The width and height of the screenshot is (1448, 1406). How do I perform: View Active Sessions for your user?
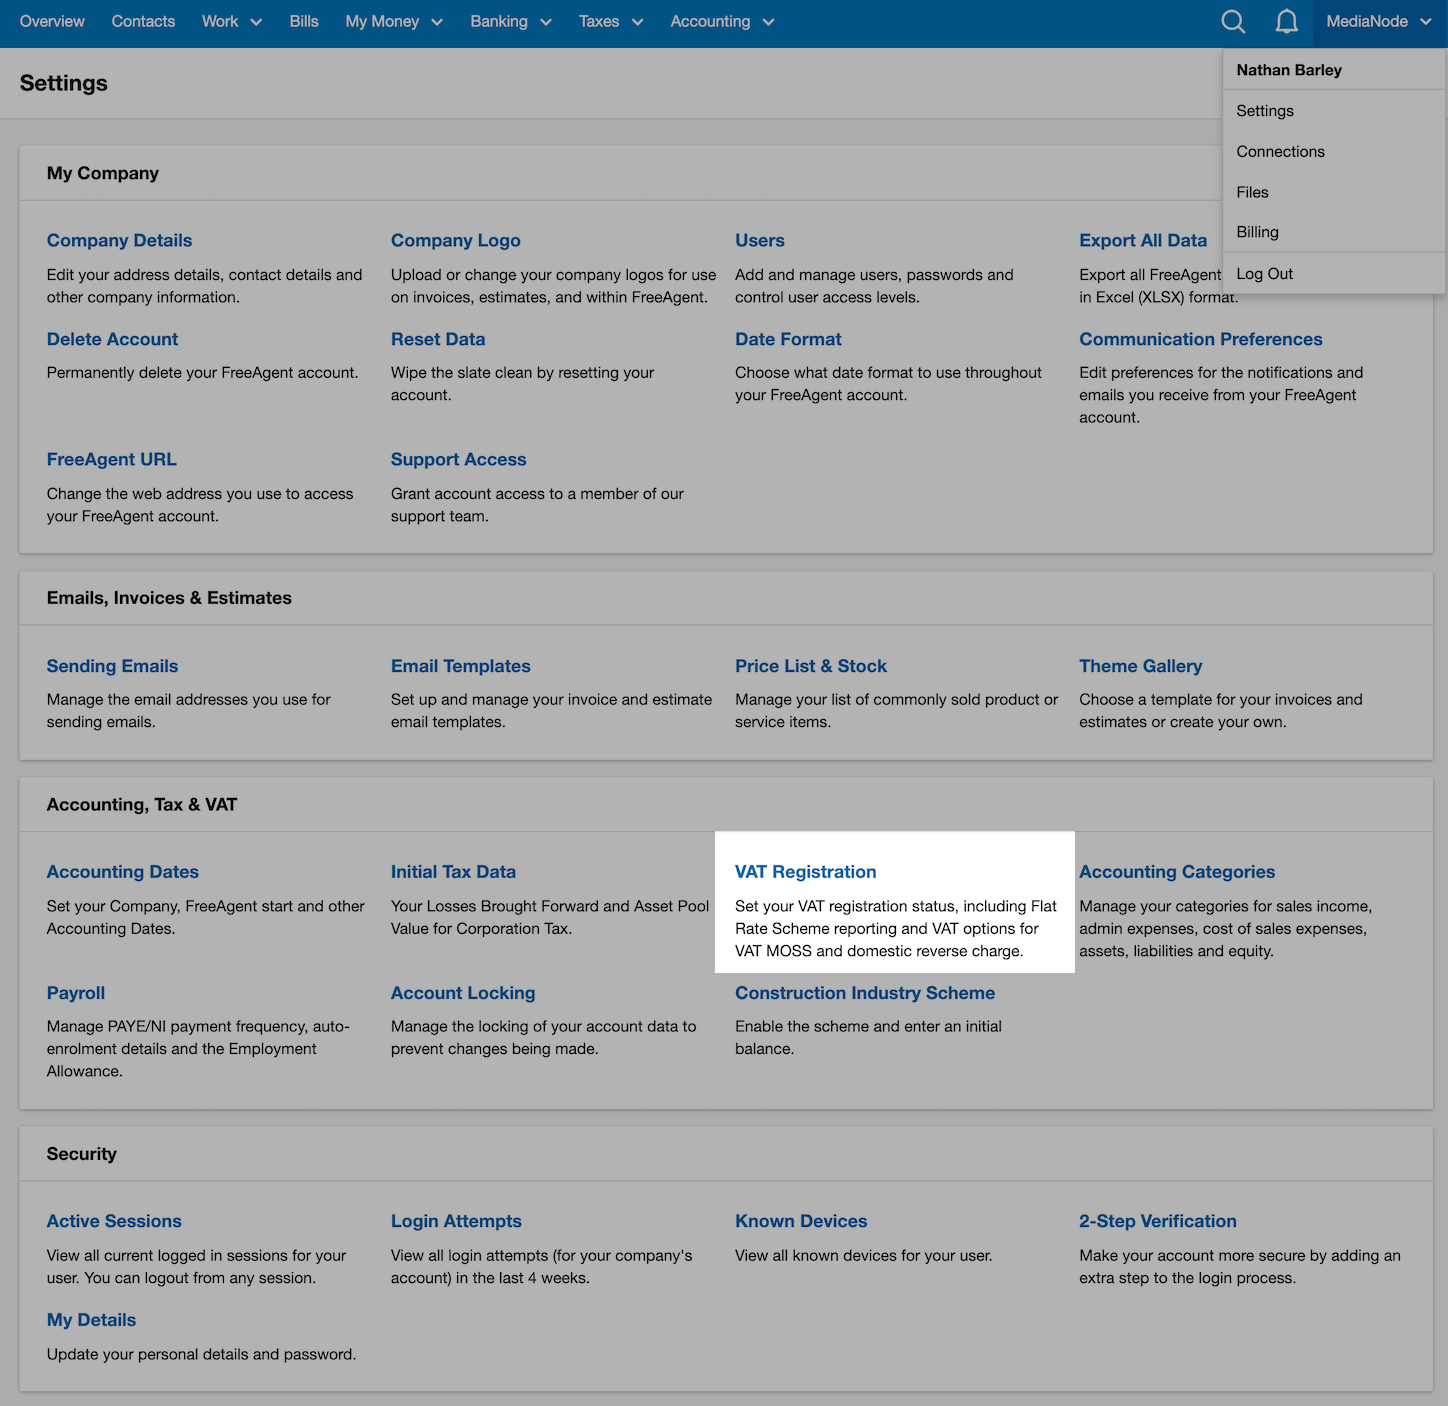[113, 1221]
